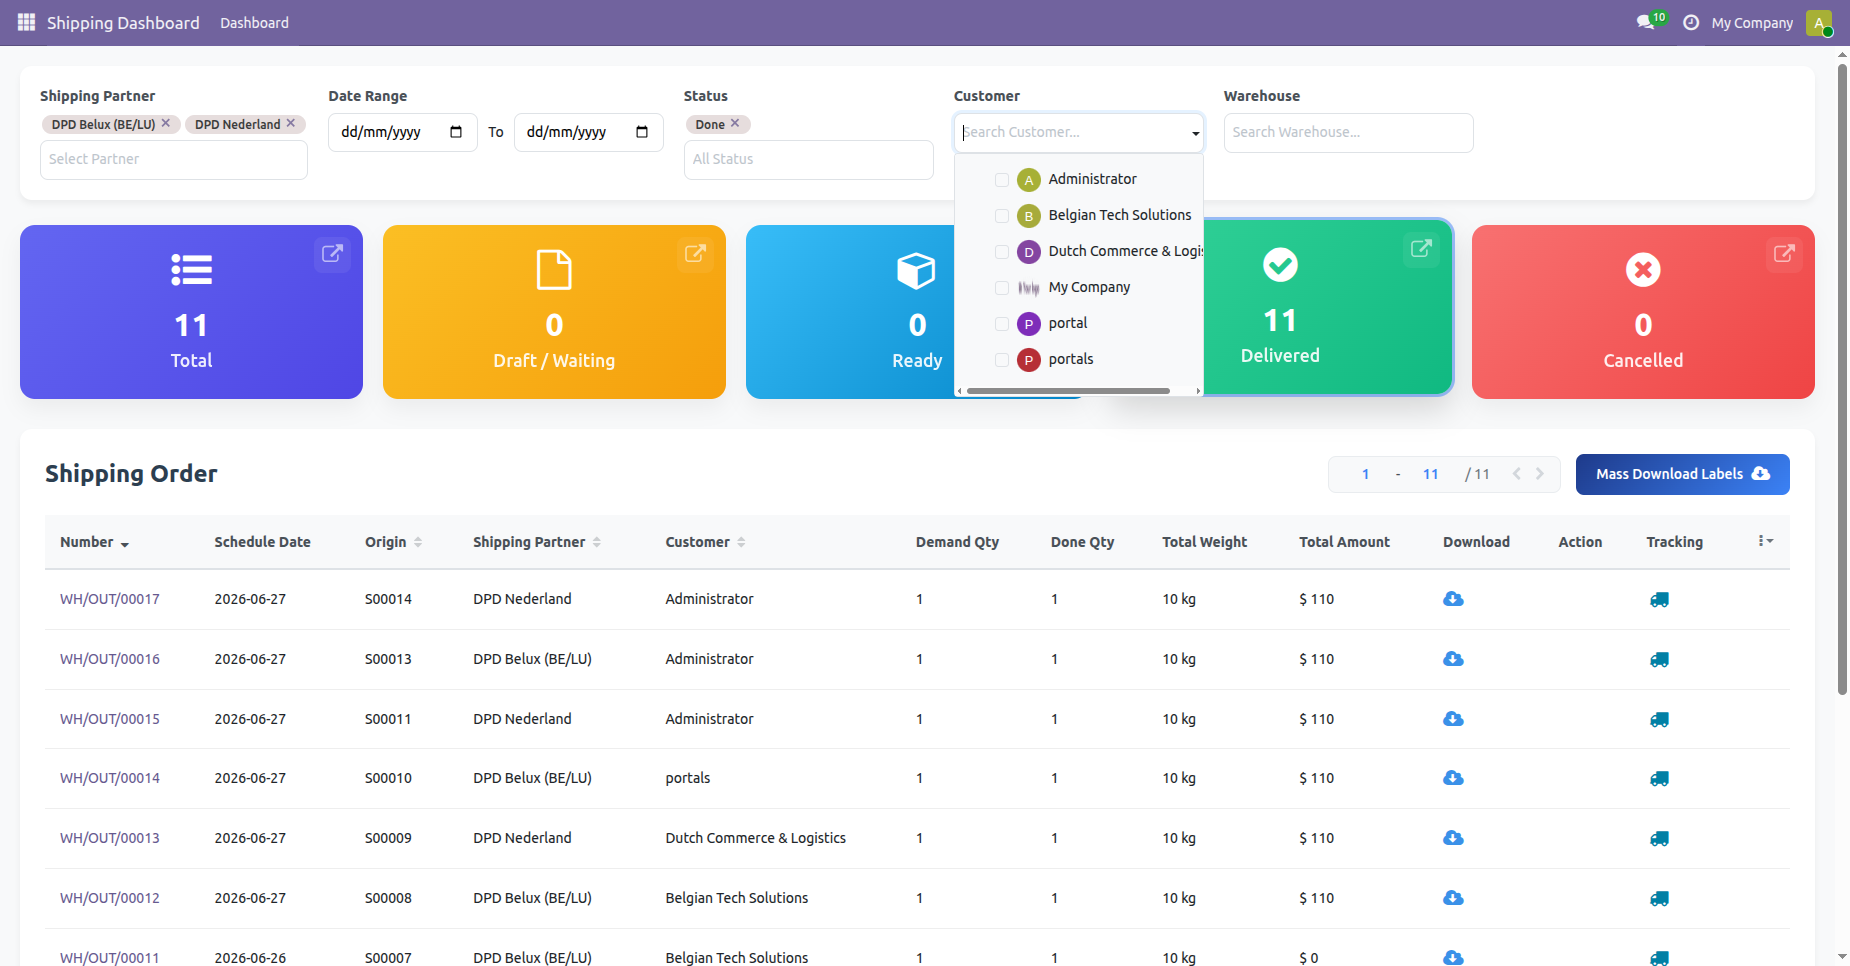Open the optional columns toggle in the table header
Screen dimensions: 1850x966
[x=1766, y=541]
